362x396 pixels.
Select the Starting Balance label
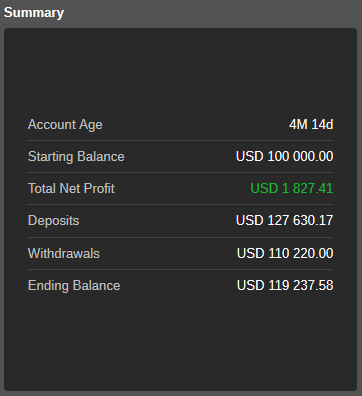point(76,157)
